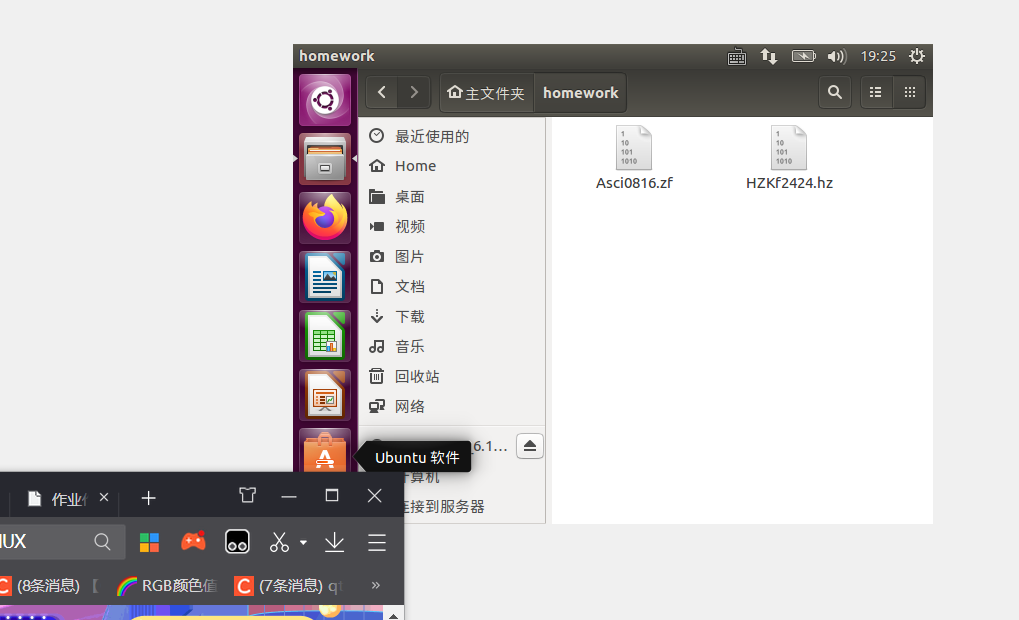
Task: Select homework path bar segment
Action: 580,93
